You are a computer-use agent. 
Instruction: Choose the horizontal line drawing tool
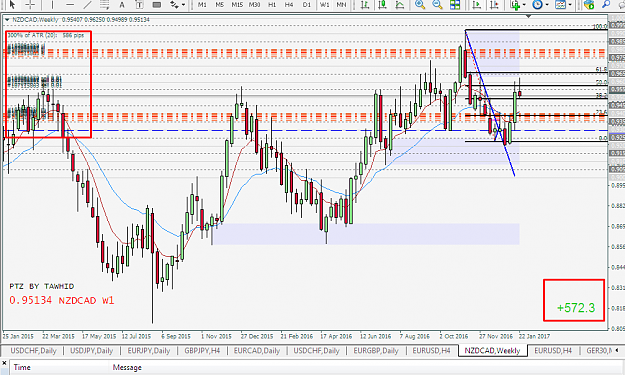(70, 4)
